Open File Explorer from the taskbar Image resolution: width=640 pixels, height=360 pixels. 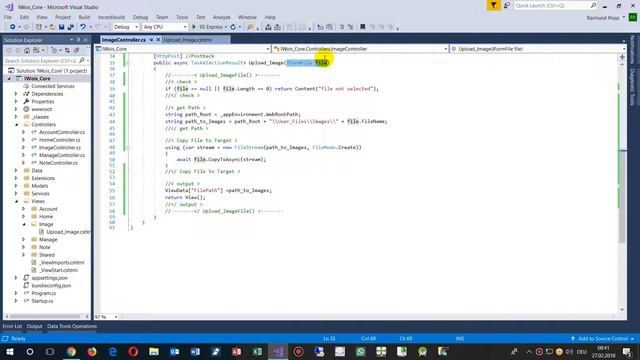(154, 351)
